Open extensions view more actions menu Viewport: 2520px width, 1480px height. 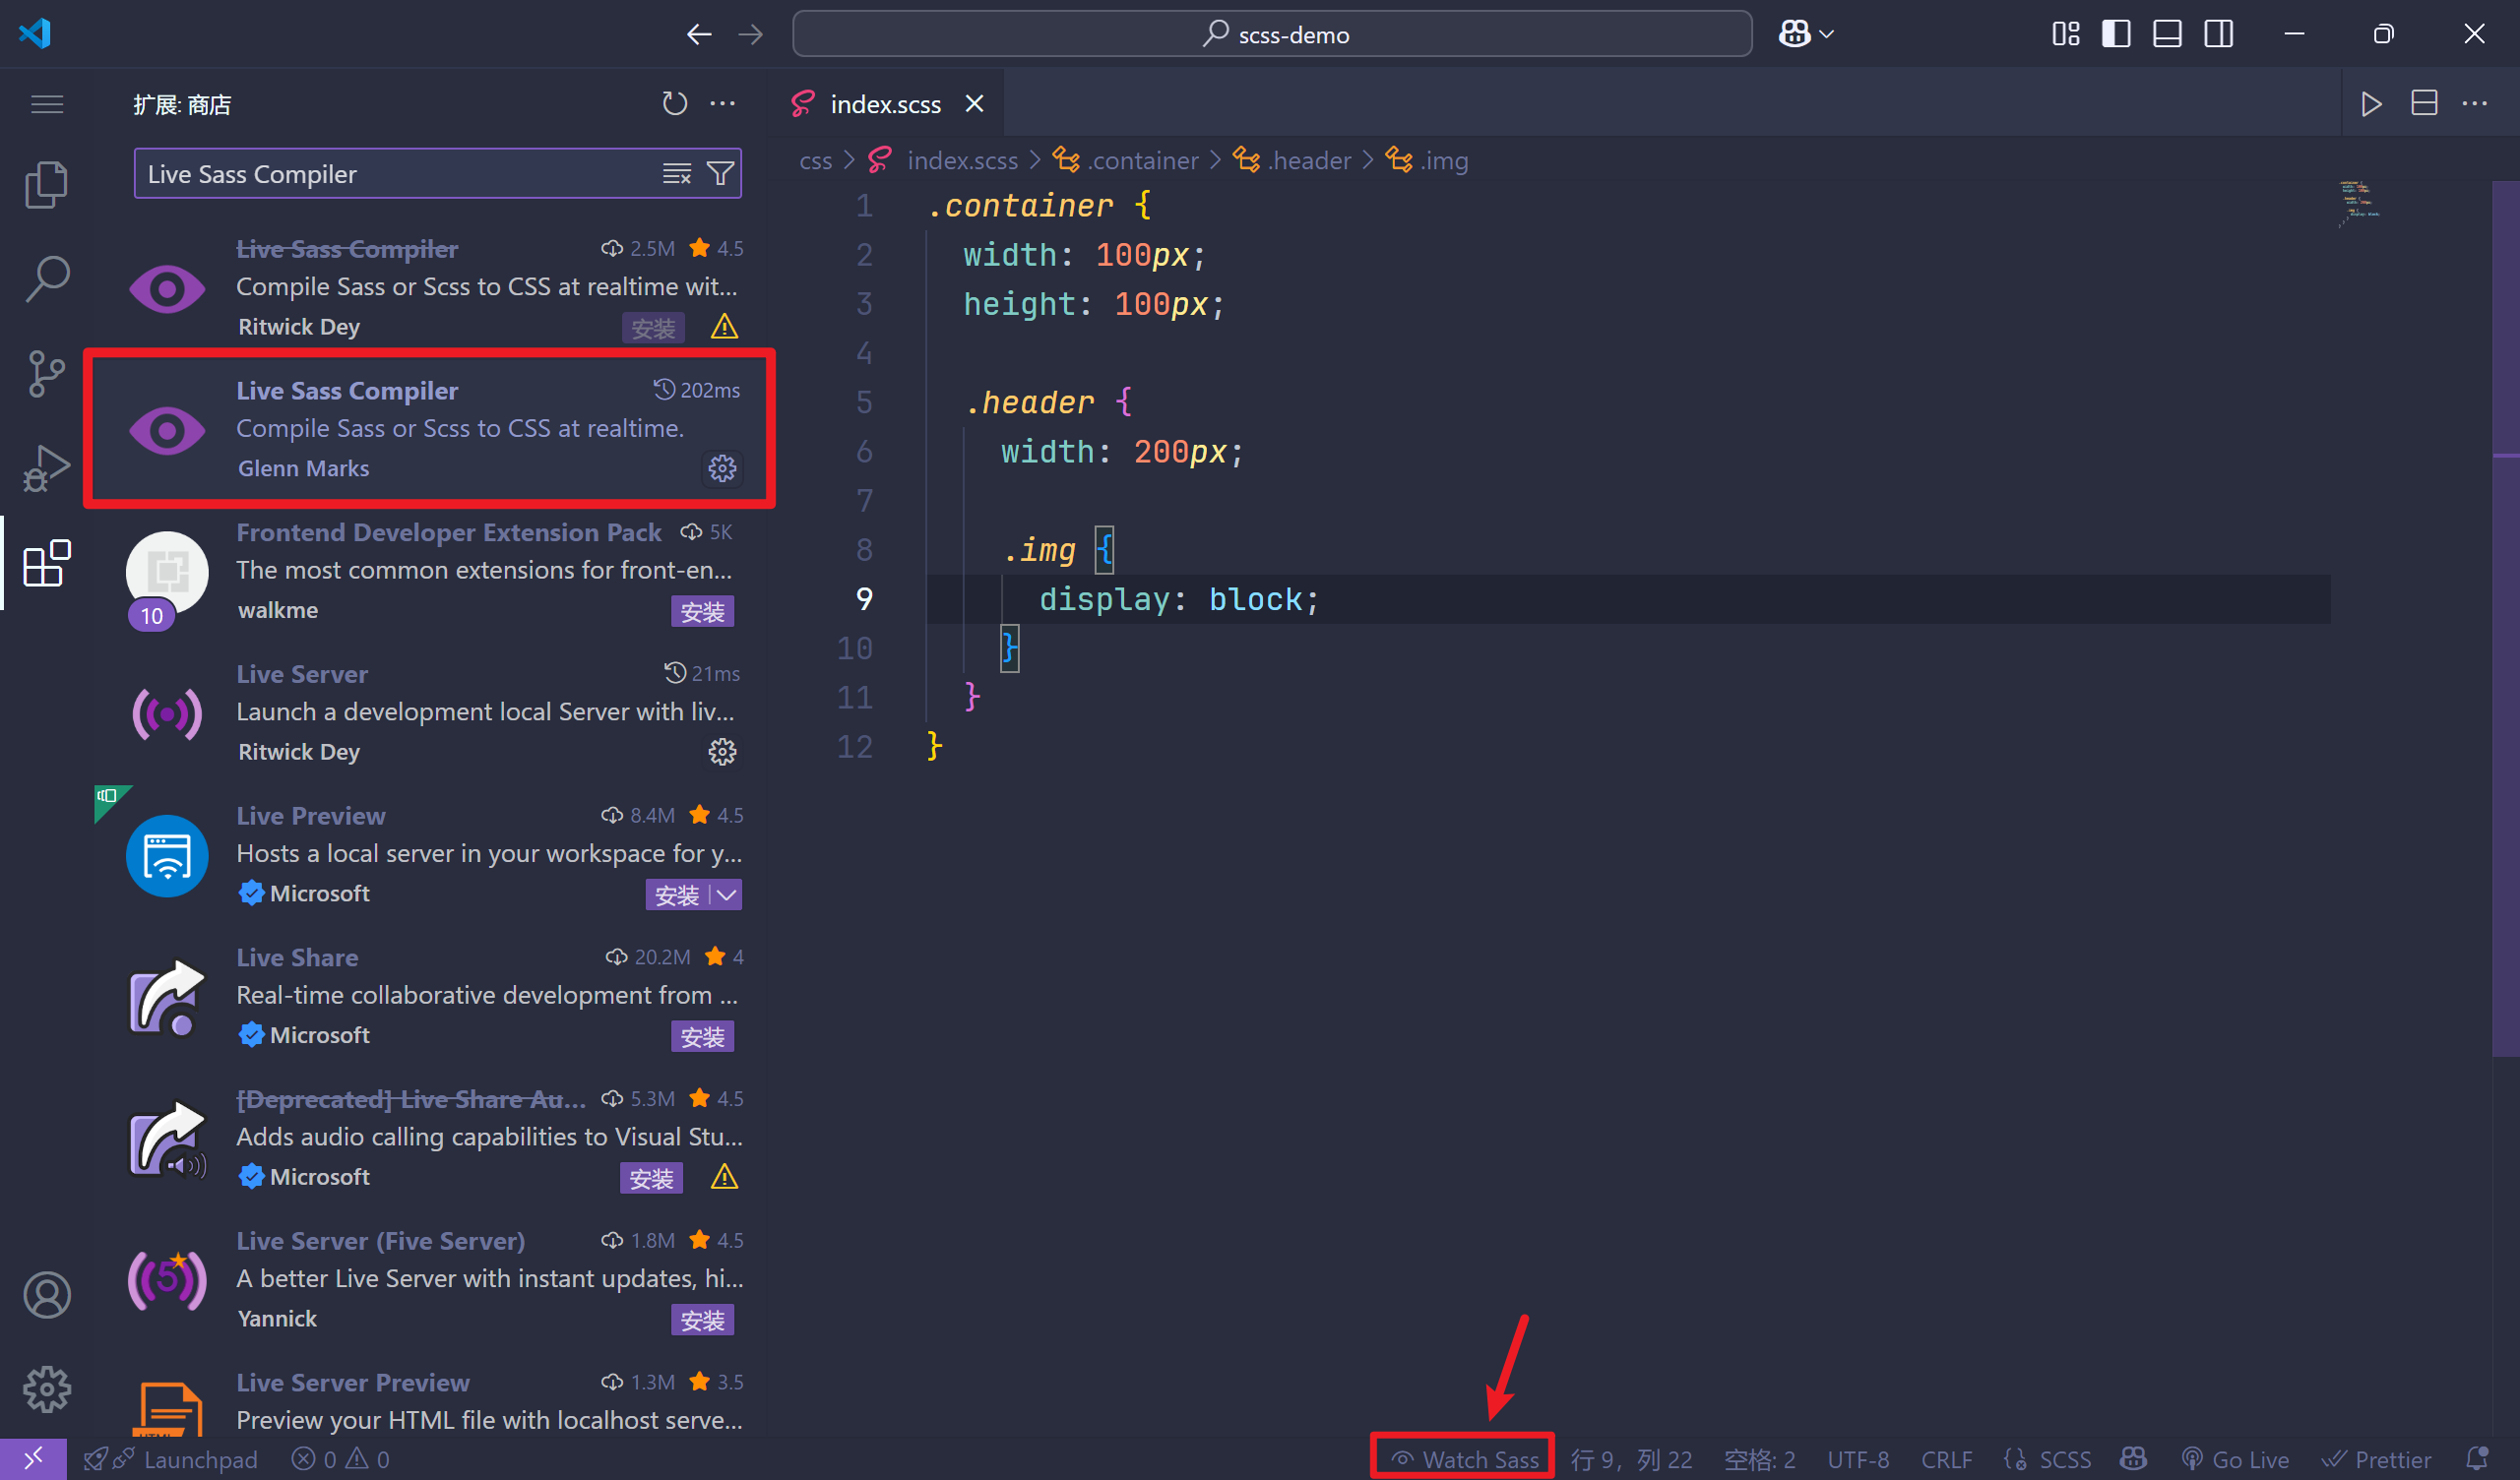[723, 104]
